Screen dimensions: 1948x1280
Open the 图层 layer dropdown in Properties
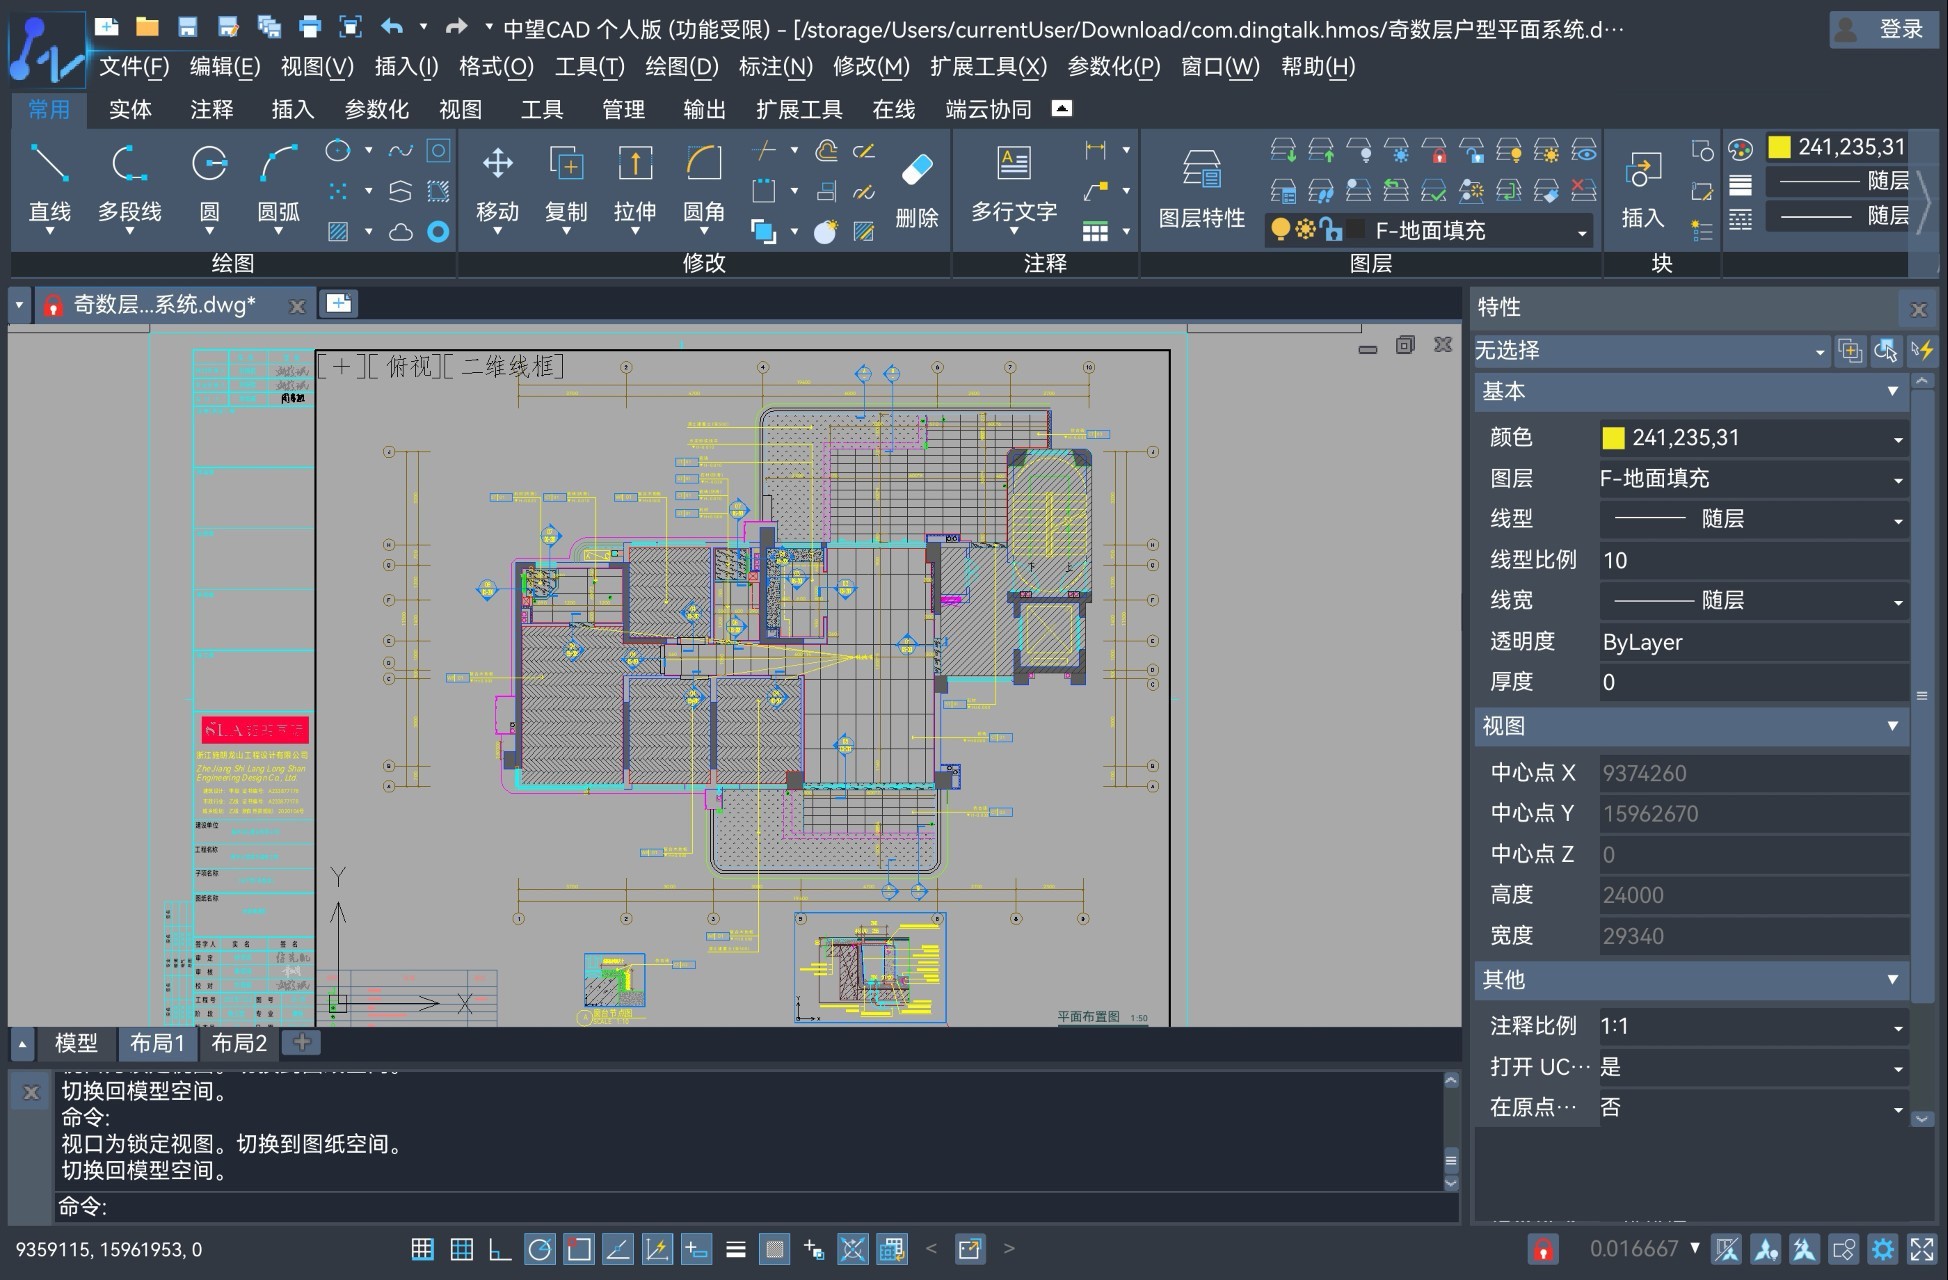point(1897,480)
